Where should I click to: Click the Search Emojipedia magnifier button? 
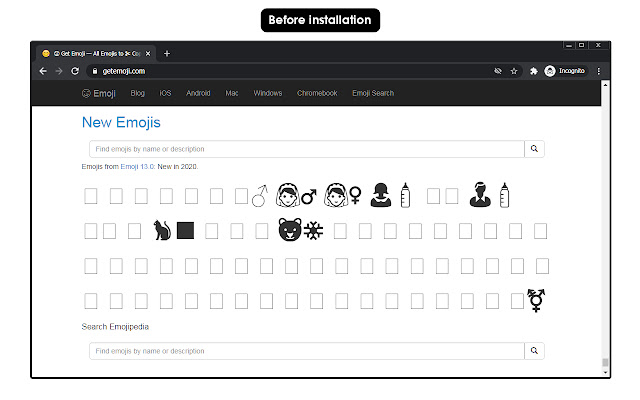534,351
